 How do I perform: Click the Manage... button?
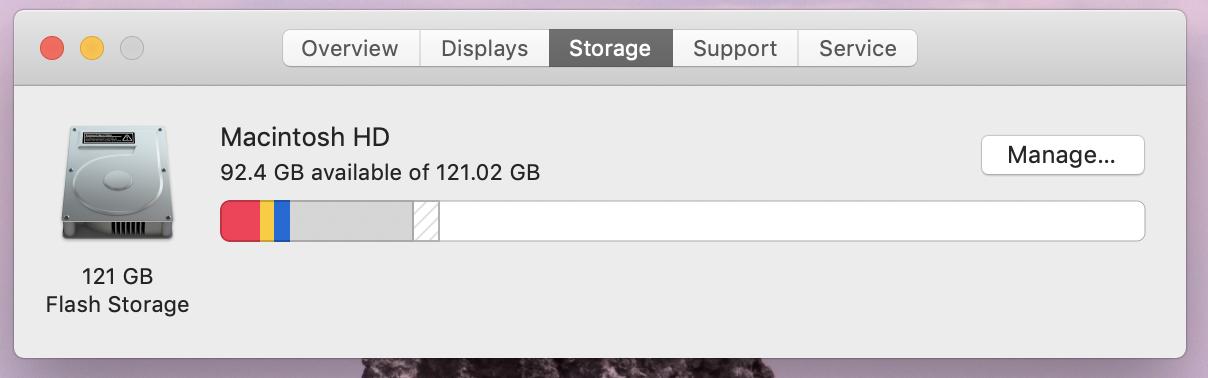point(1062,155)
